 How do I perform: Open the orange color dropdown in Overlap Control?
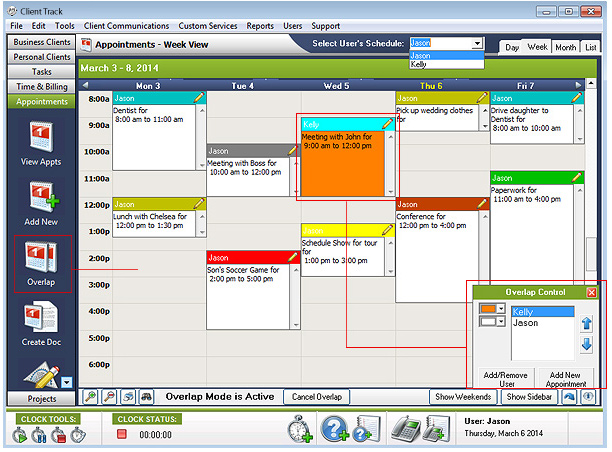pyautogui.click(x=501, y=309)
